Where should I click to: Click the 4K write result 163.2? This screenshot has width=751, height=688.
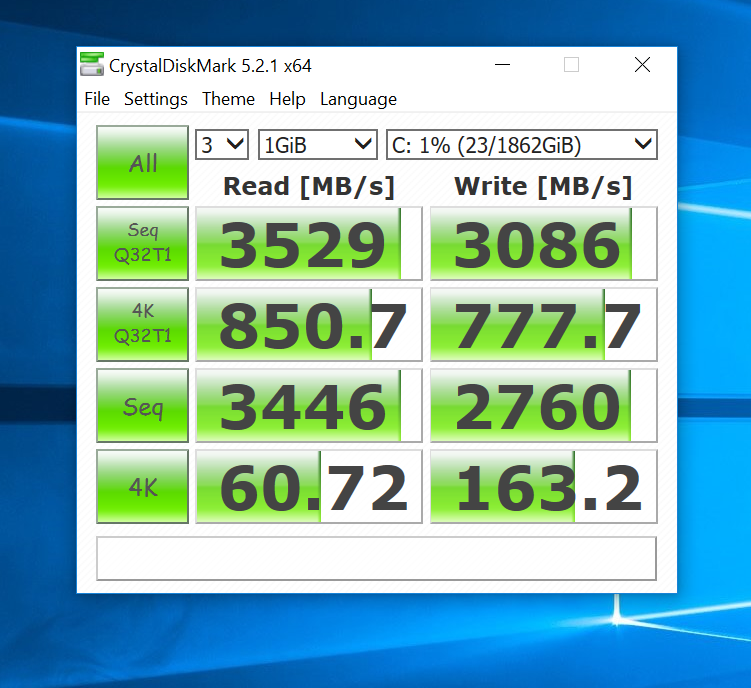[x=544, y=486]
